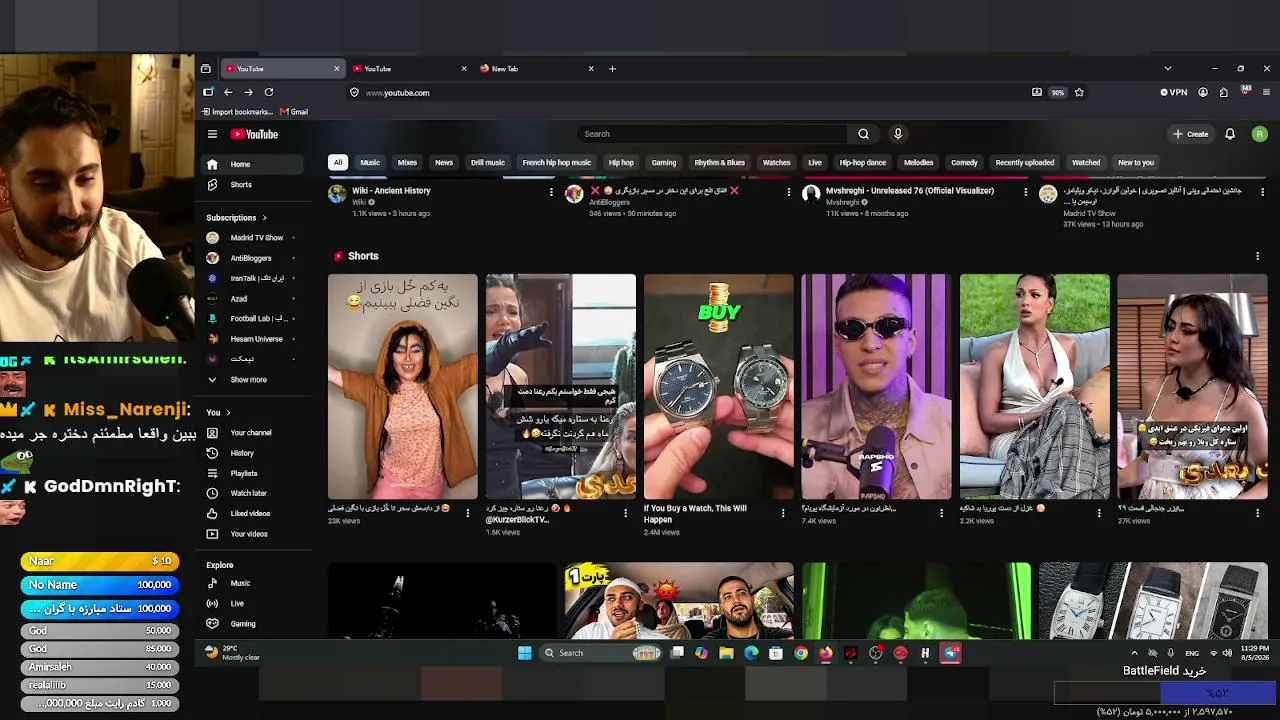Open the Wiki - Ancient History video title

pyautogui.click(x=391, y=191)
